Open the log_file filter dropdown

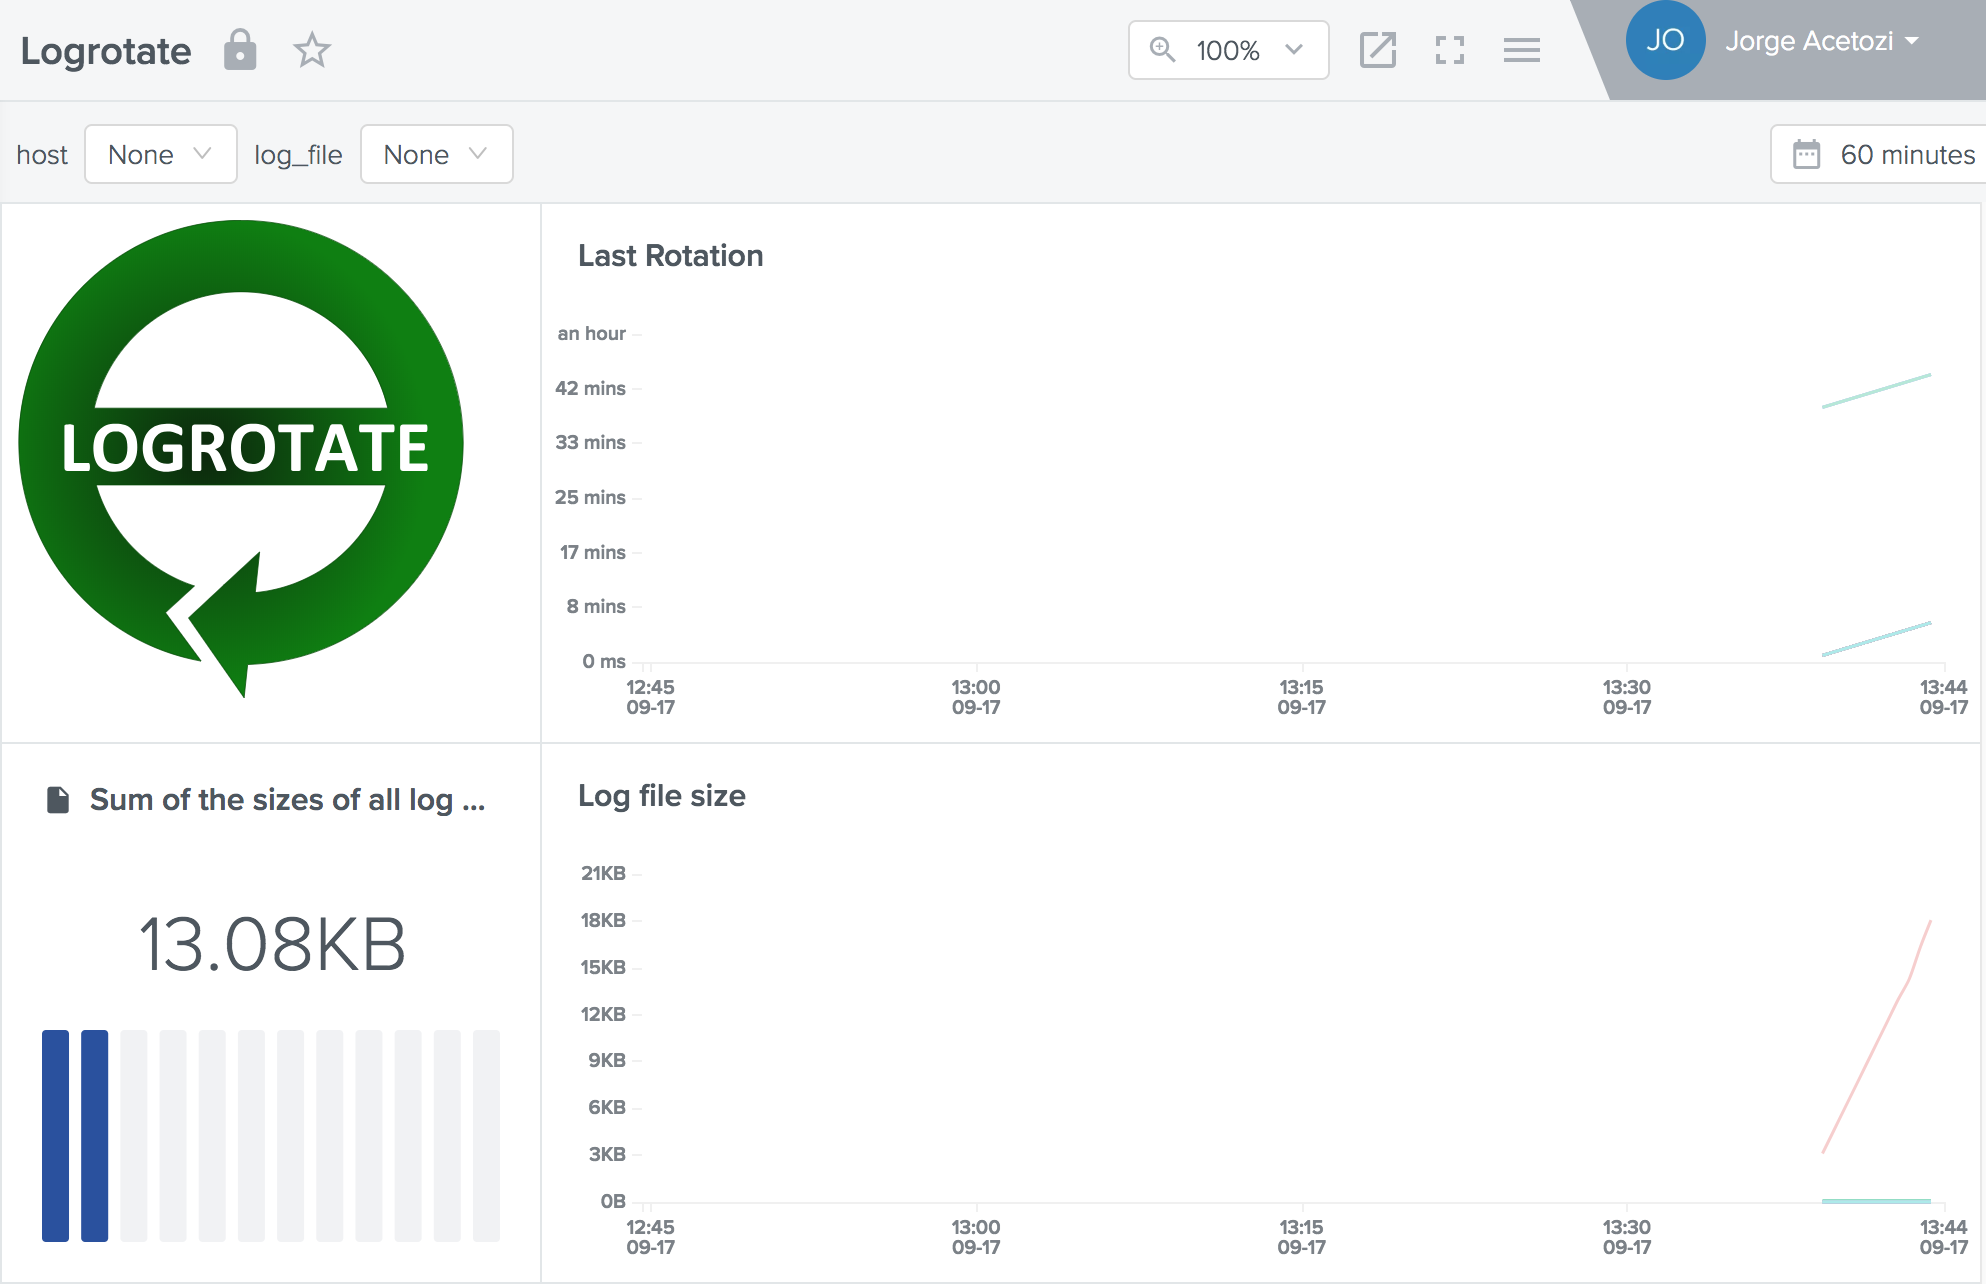coord(436,154)
